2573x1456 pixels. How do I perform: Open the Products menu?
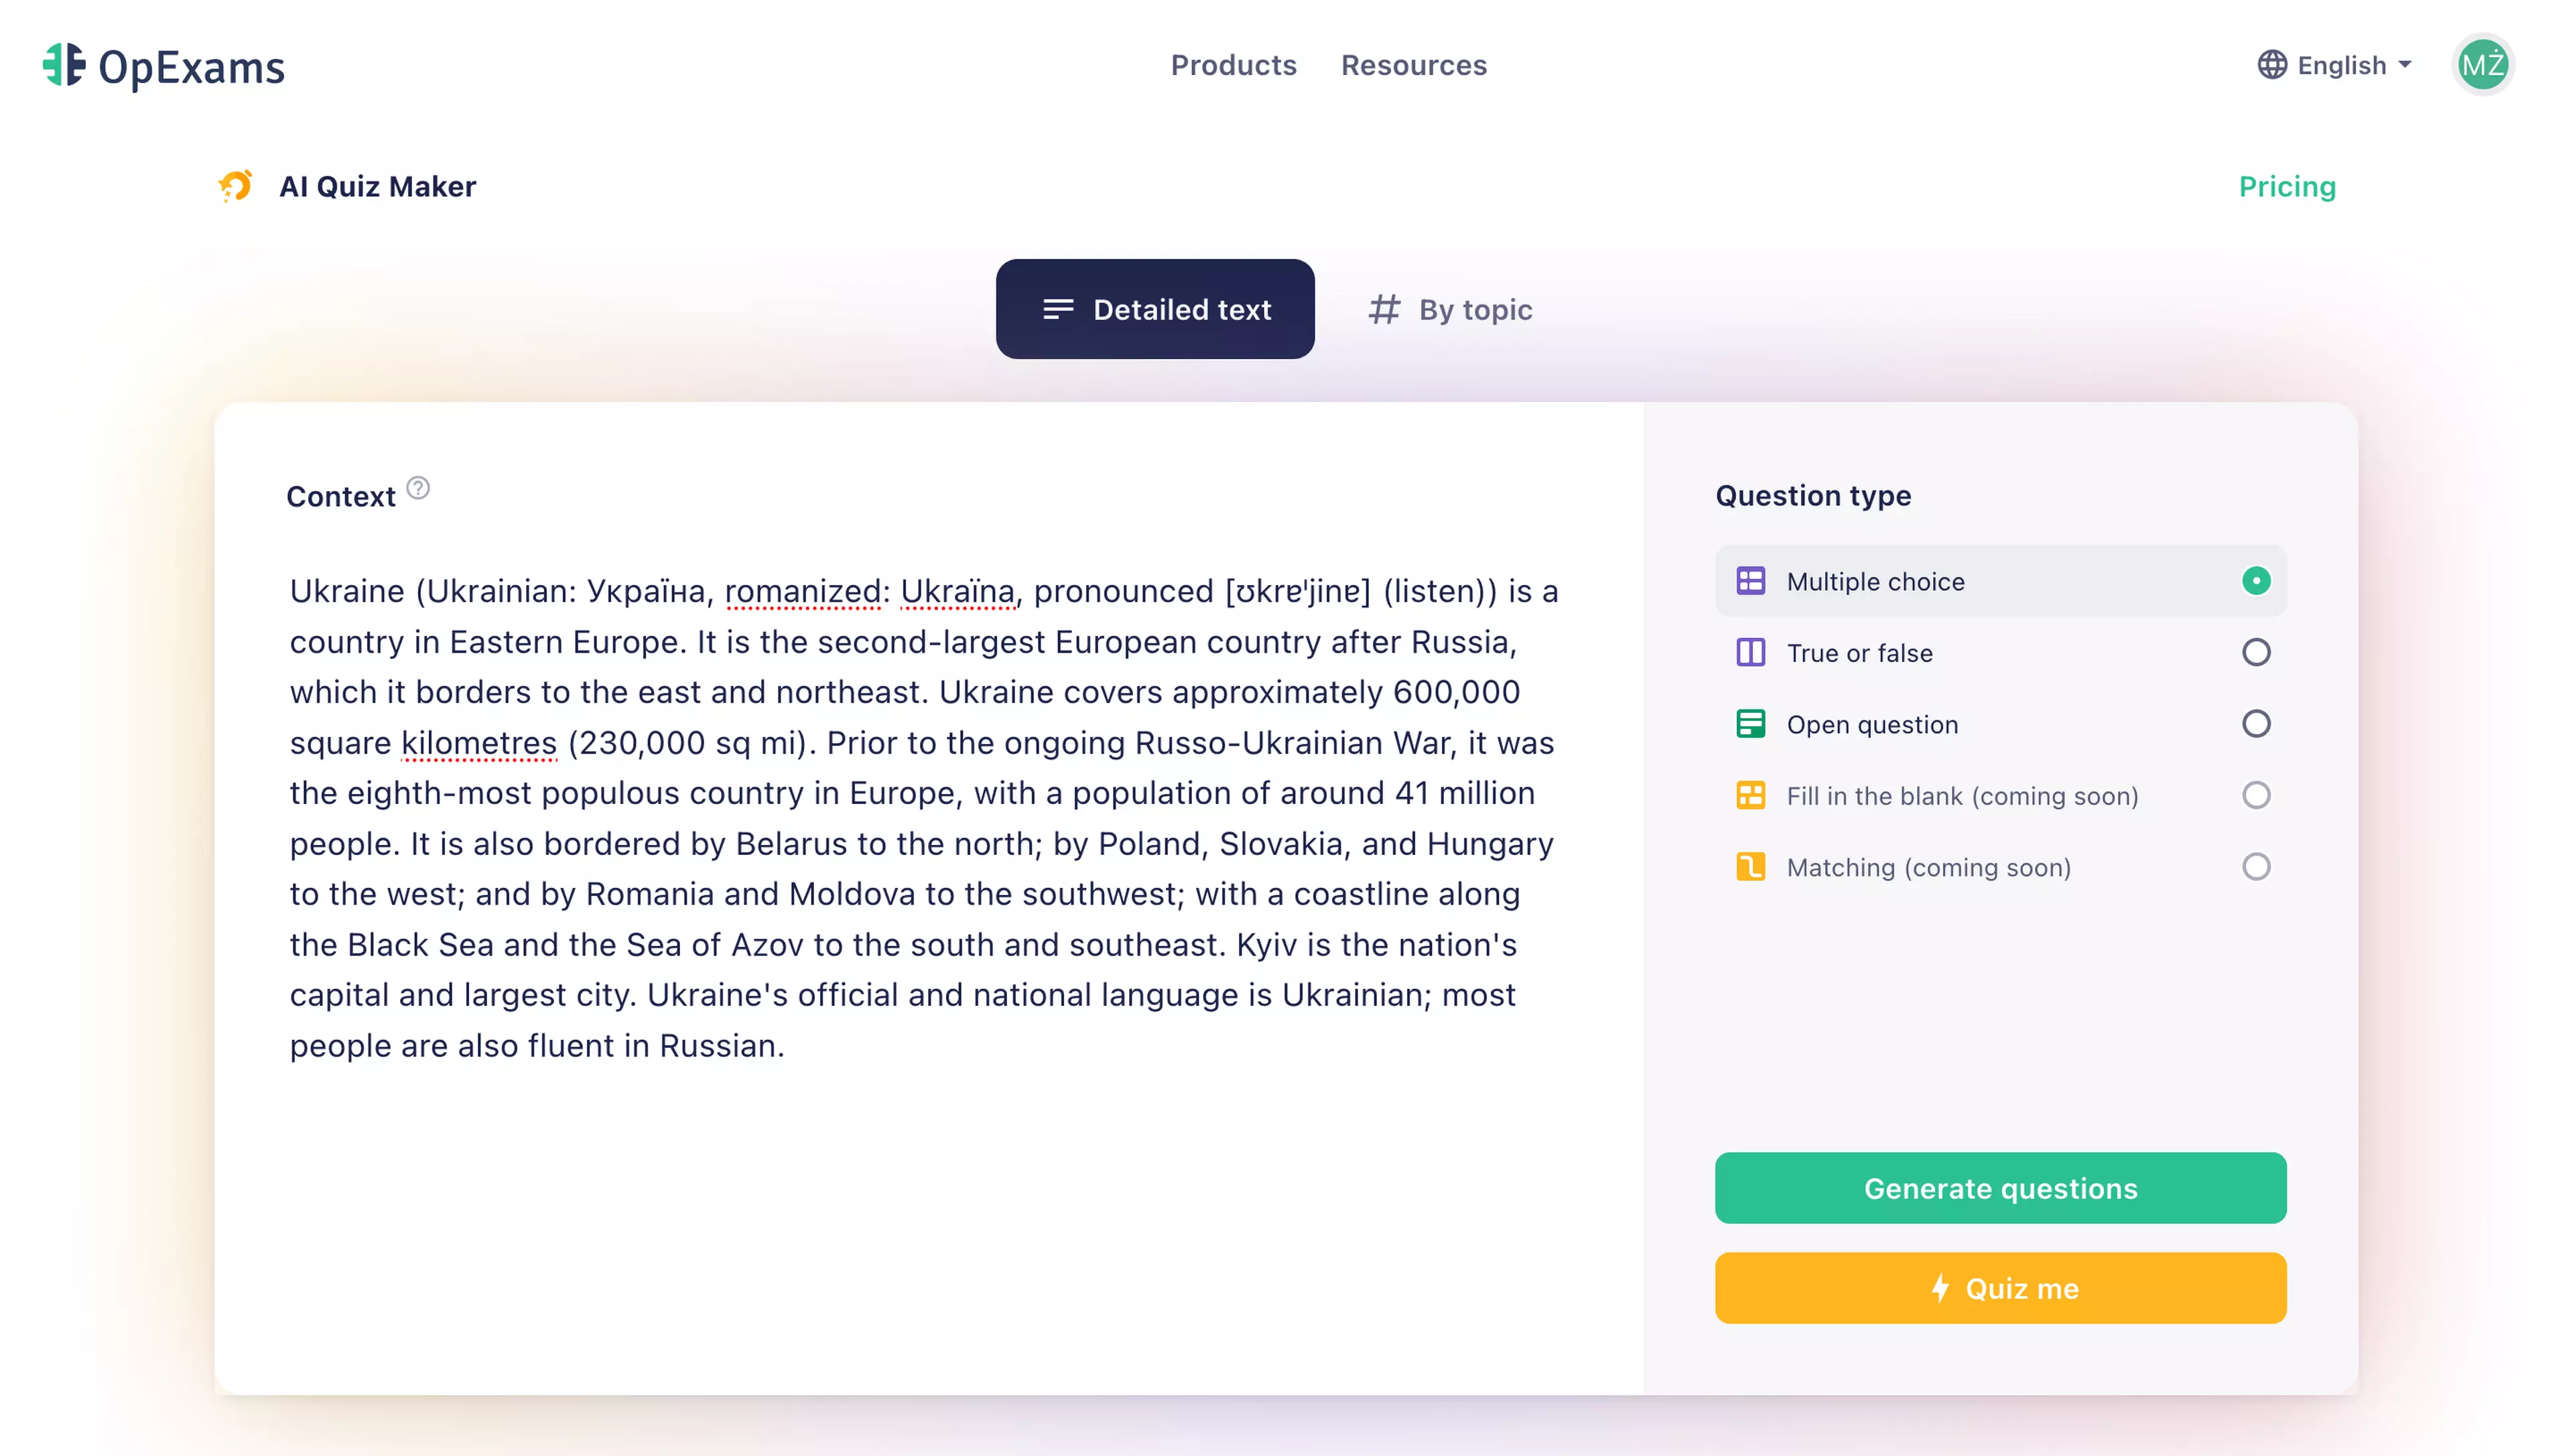click(x=1233, y=64)
